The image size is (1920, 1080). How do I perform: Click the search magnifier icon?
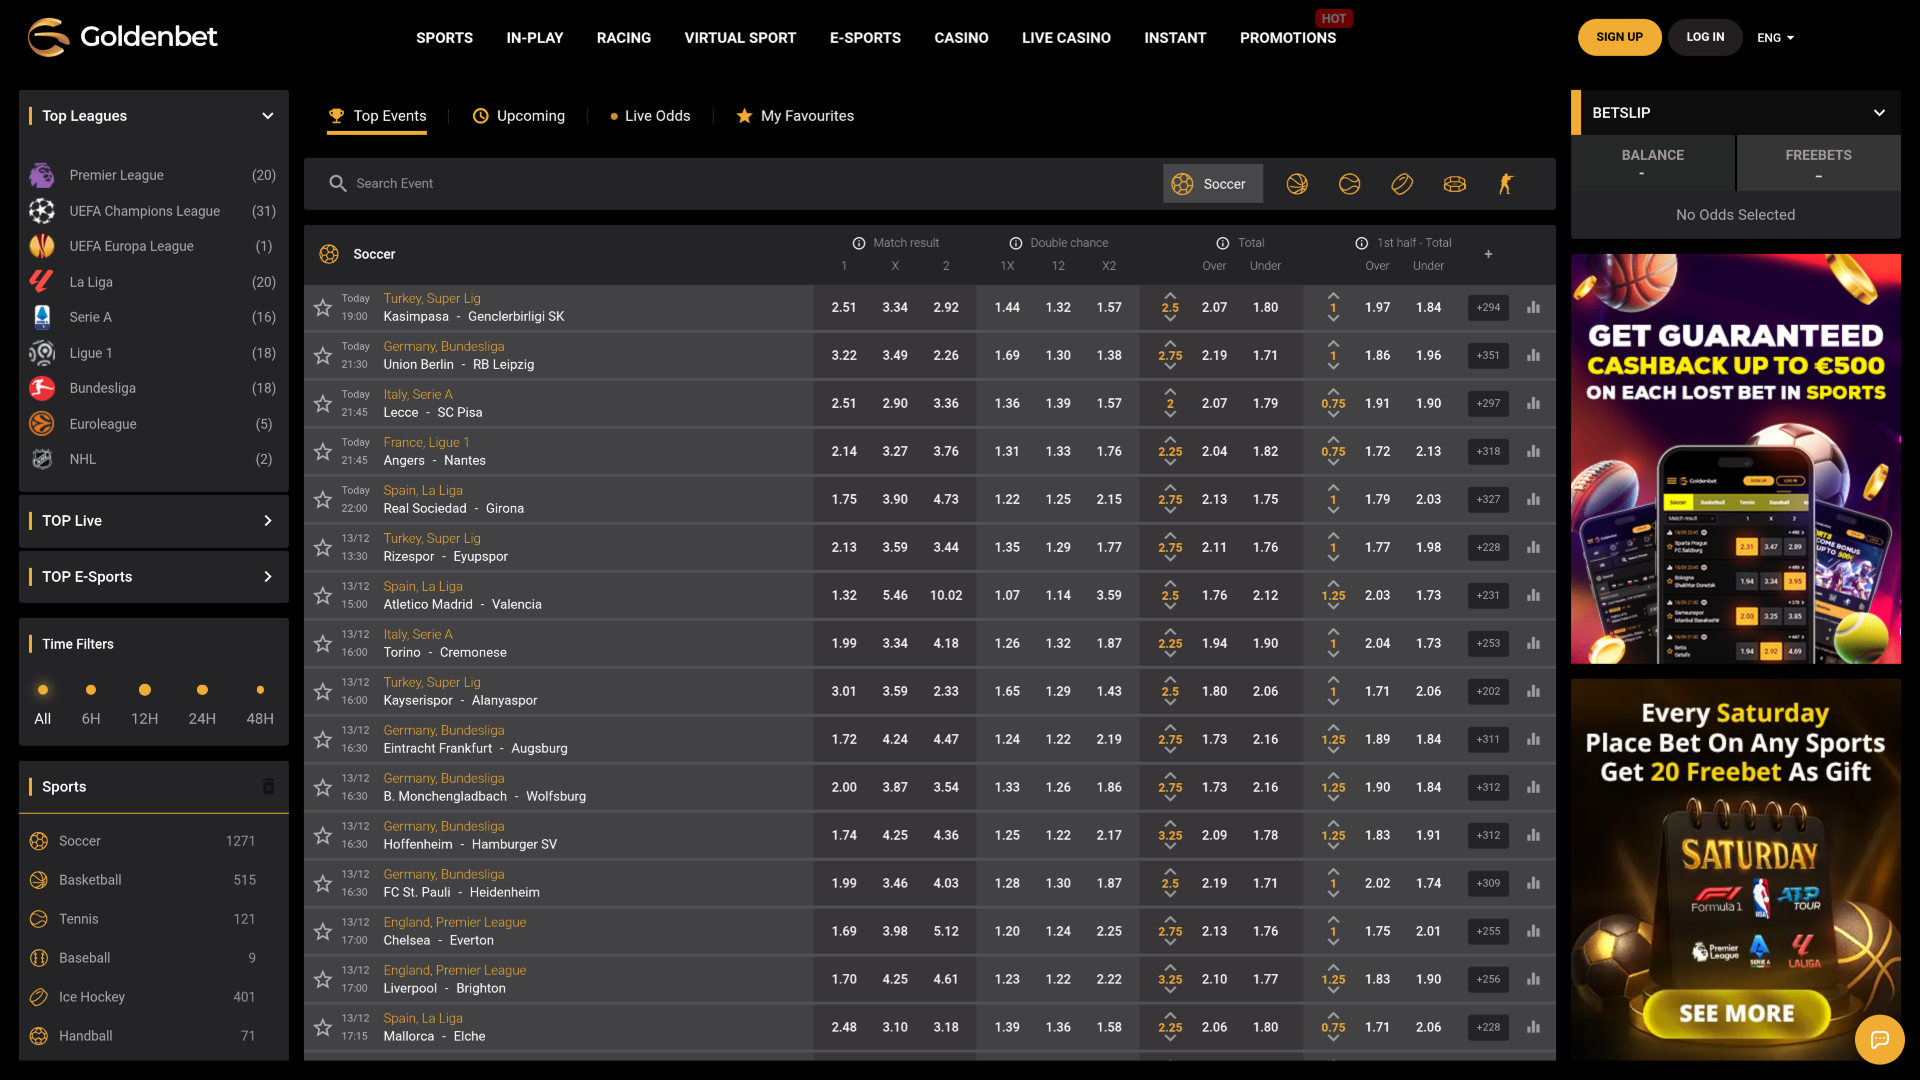(x=337, y=183)
